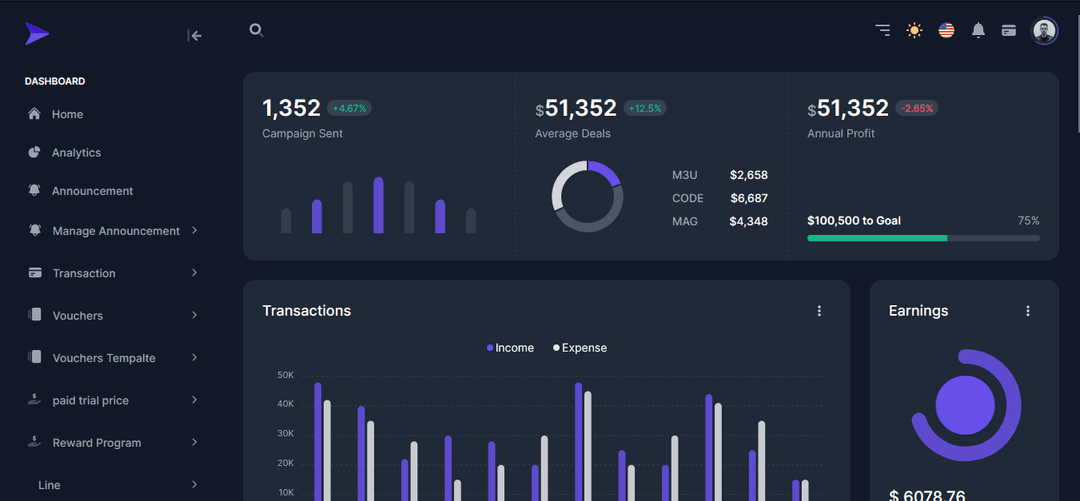Open the Transactions card options menu
1080x501 pixels.
tap(819, 311)
